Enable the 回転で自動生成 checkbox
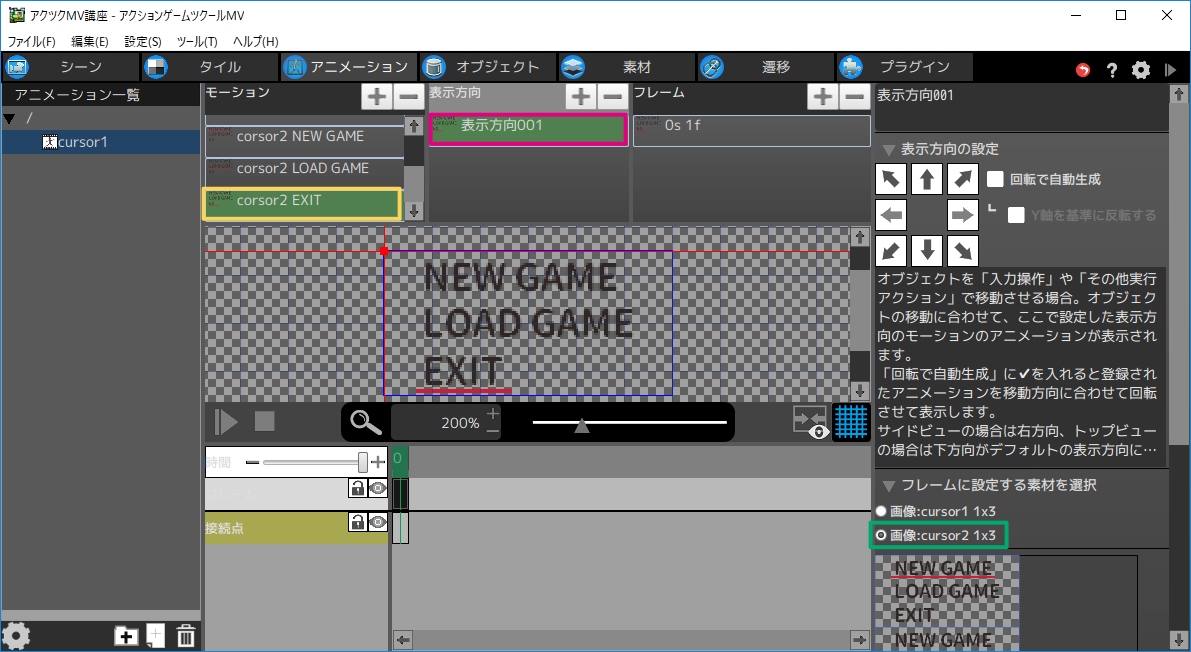 [x=995, y=180]
